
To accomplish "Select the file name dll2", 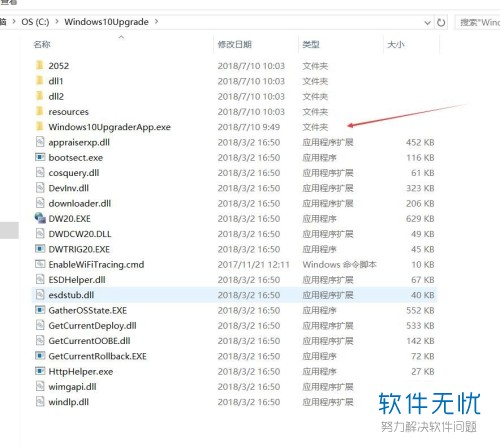I will tap(56, 96).
